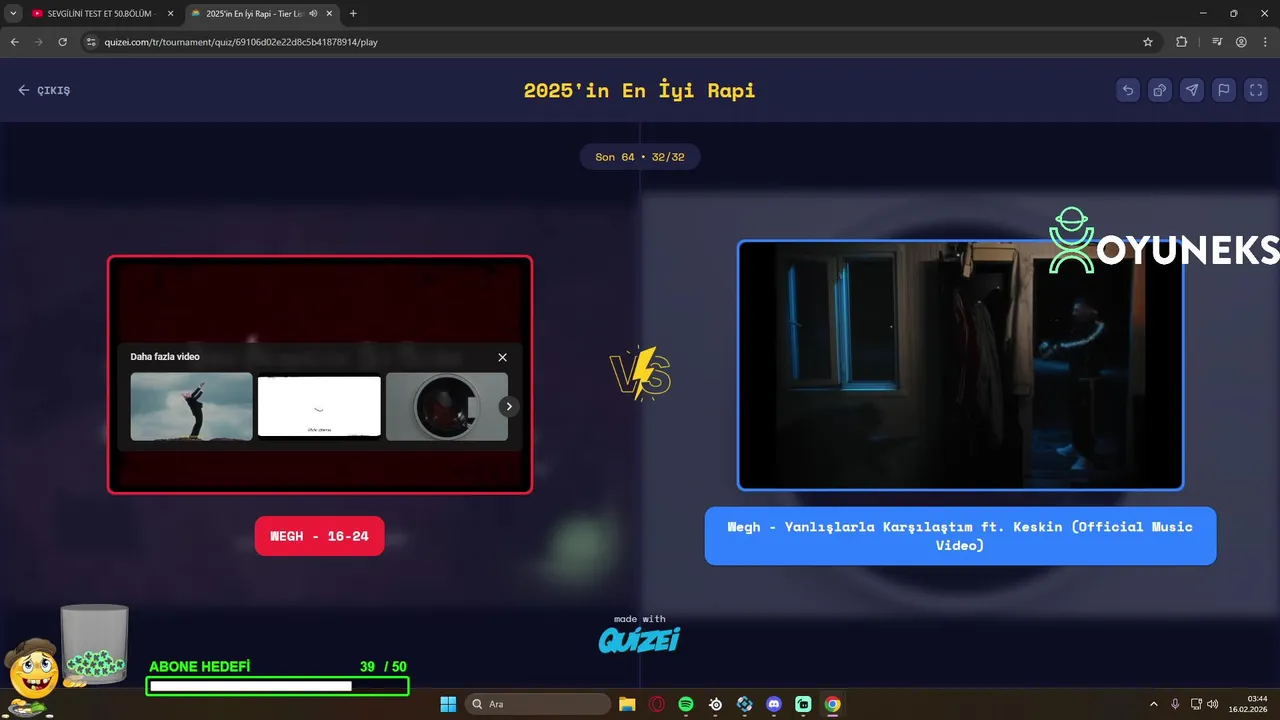
Task: Undo the last matchup choice
Action: pyautogui.click(x=1128, y=90)
